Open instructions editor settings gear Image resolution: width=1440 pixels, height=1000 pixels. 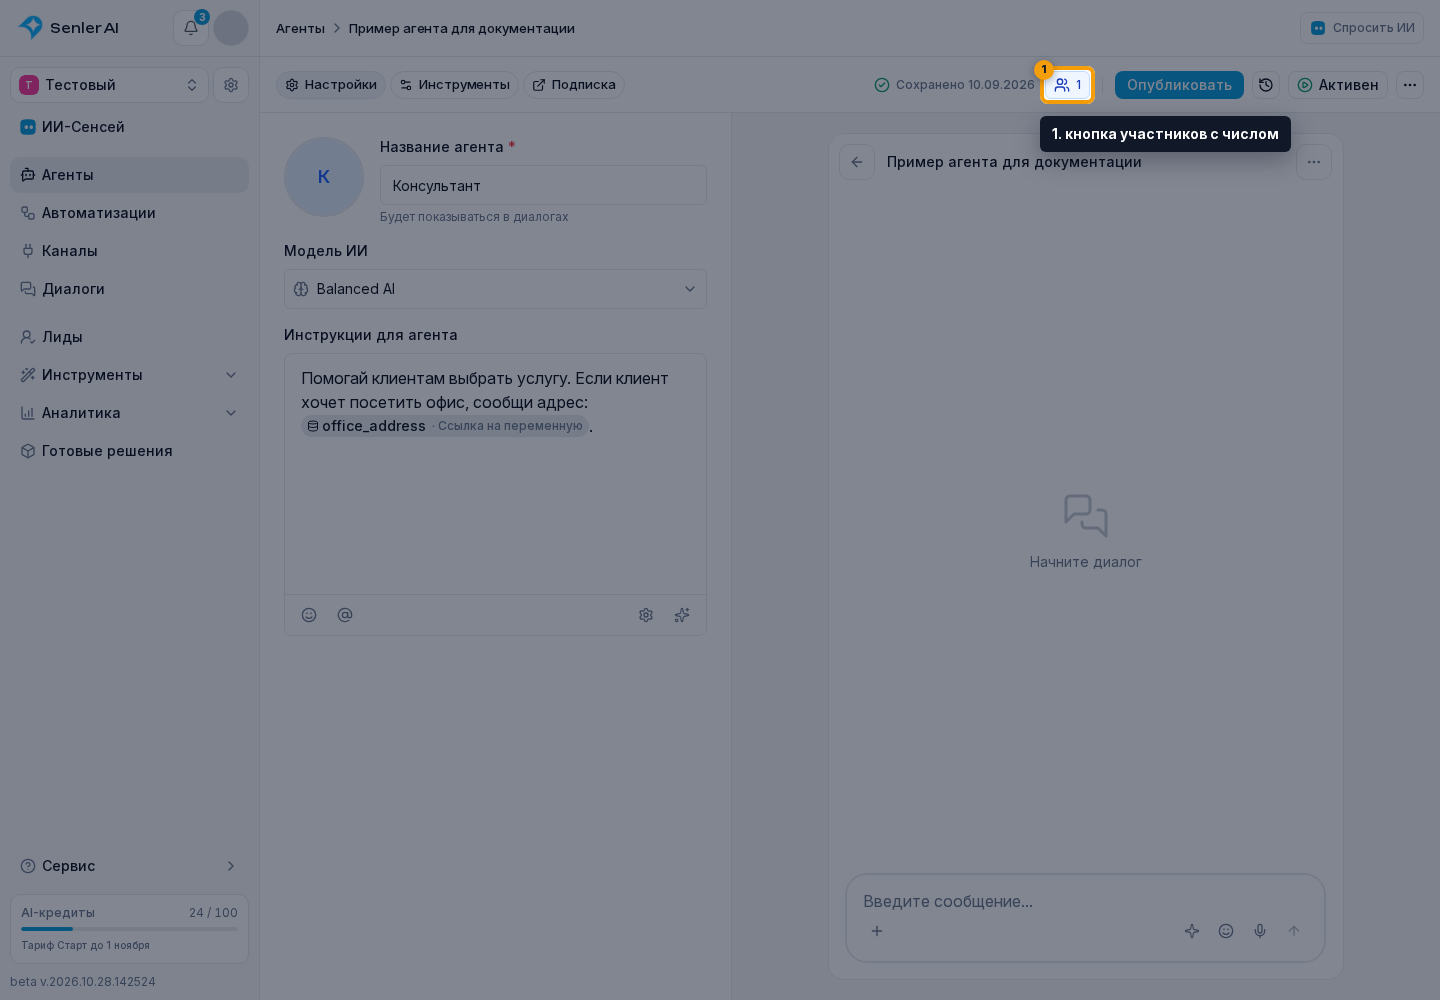coord(646,615)
